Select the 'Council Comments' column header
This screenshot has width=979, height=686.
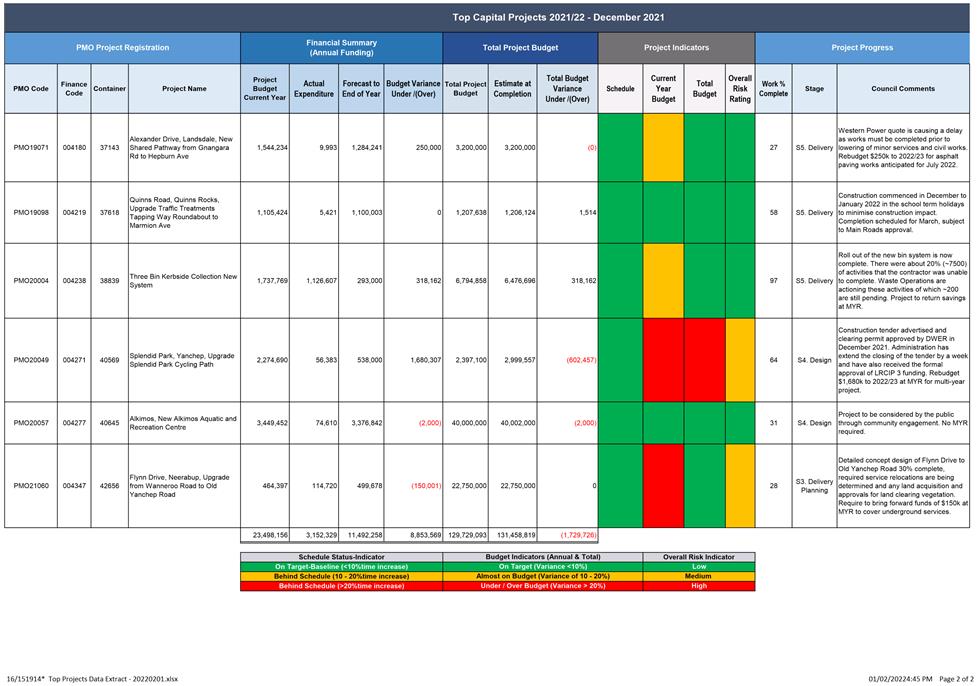pos(903,89)
